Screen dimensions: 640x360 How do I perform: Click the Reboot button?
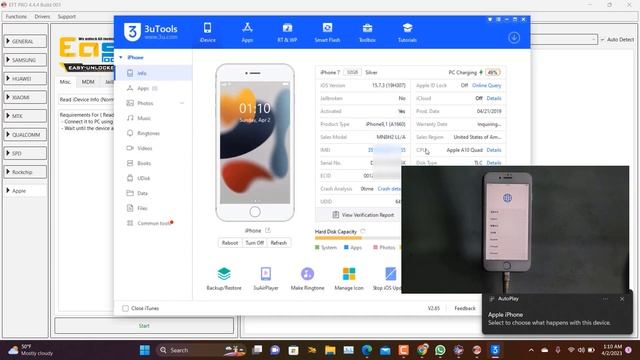[230, 243]
